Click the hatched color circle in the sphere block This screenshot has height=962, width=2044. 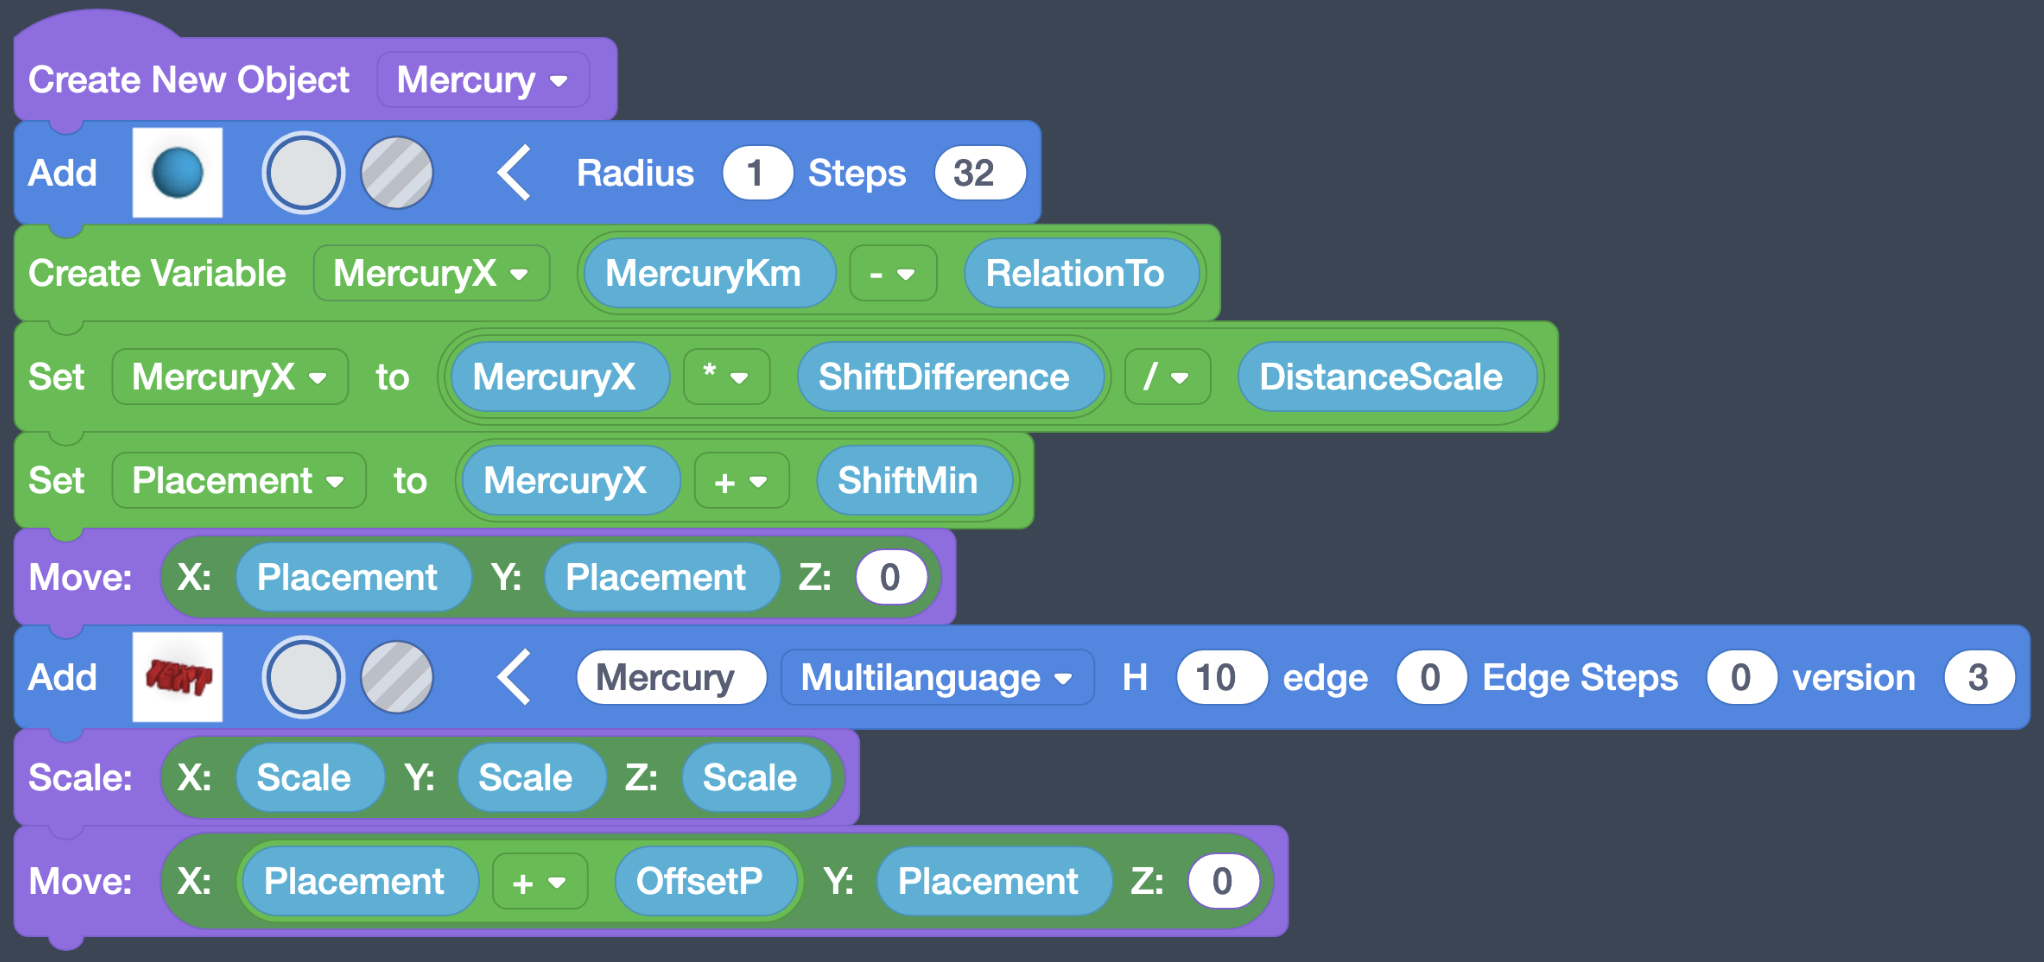coord(396,172)
